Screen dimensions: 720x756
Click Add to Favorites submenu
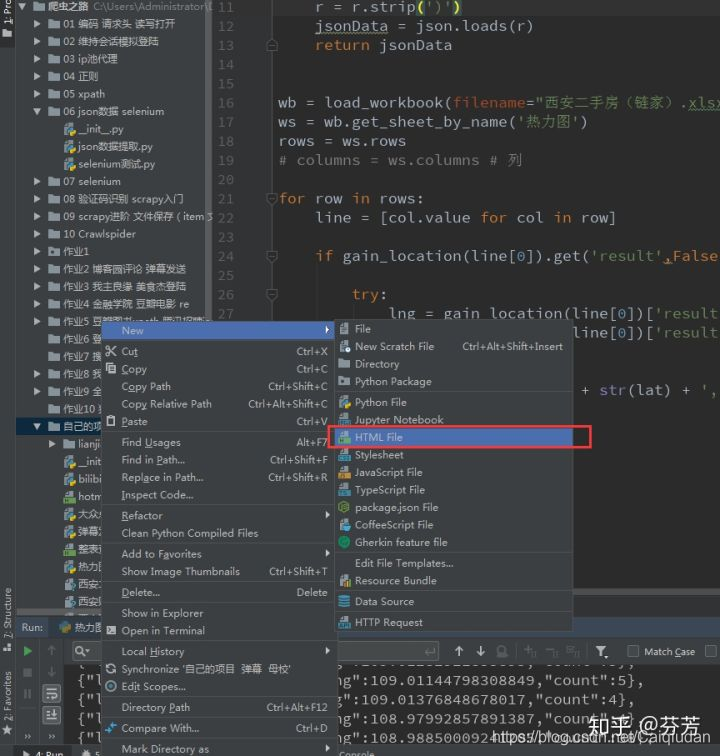[x=218, y=554]
